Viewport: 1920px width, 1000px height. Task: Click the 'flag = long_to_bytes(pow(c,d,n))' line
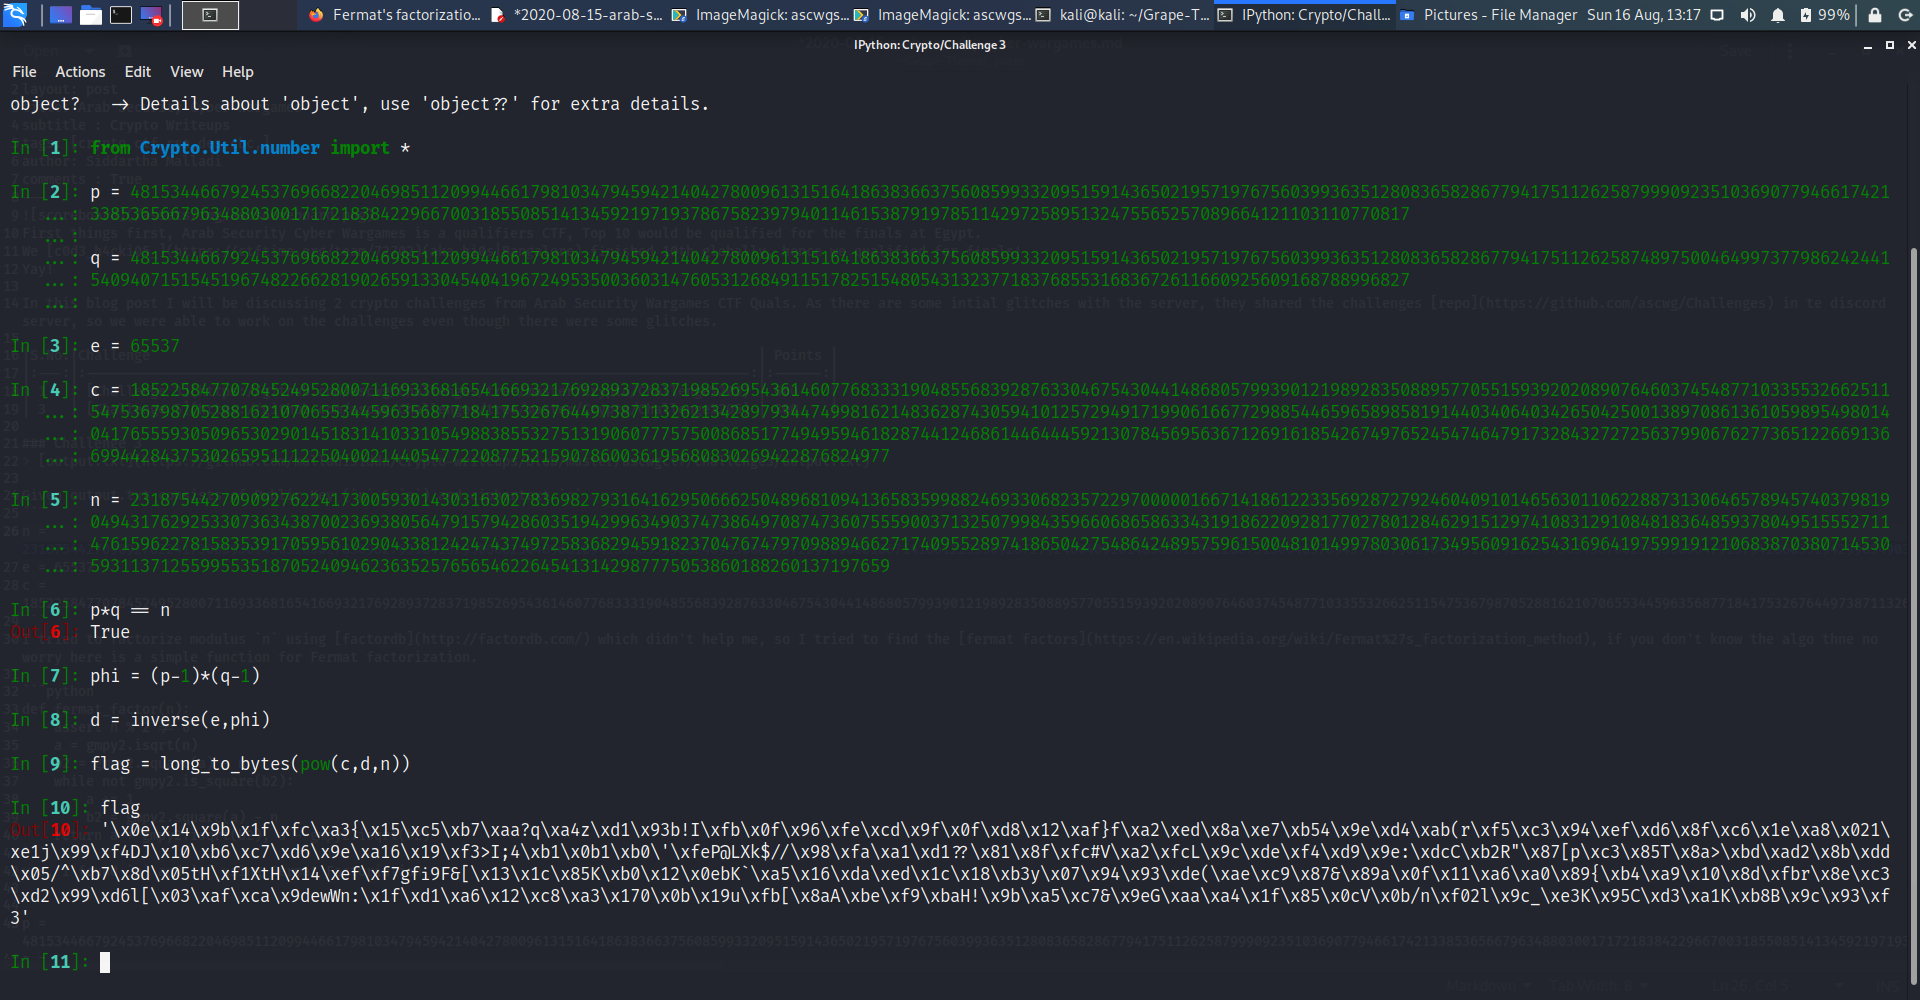click(x=250, y=764)
